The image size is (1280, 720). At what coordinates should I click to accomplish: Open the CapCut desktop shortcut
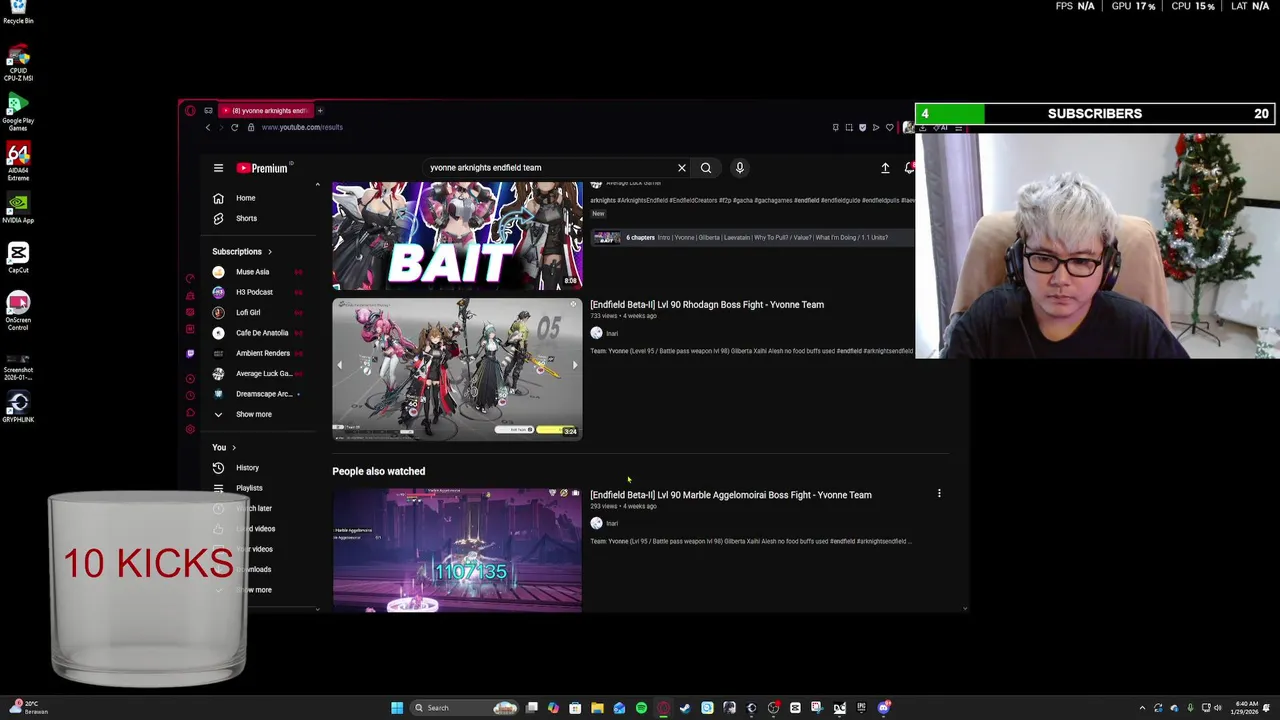[x=18, y=258]
